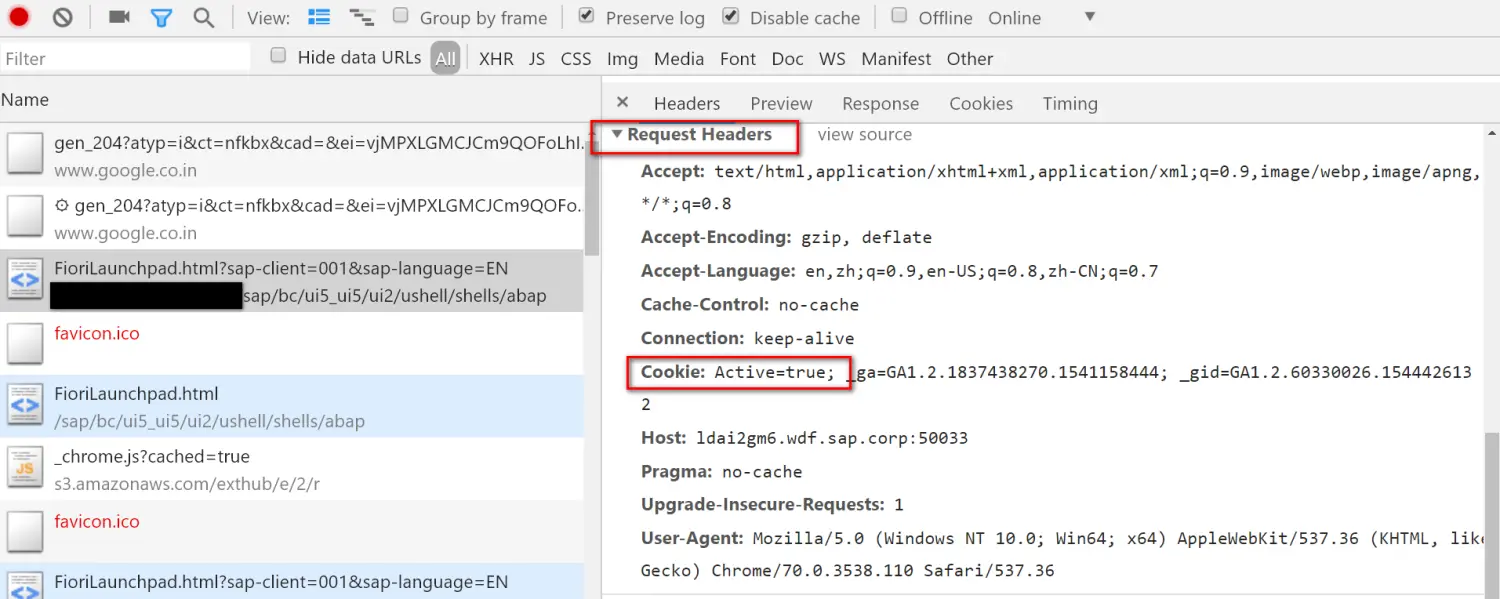Image resolution: width=1500 pixels, height=599 pixels.
Task: Click into the Filter text field
Action: pos(126,58)
